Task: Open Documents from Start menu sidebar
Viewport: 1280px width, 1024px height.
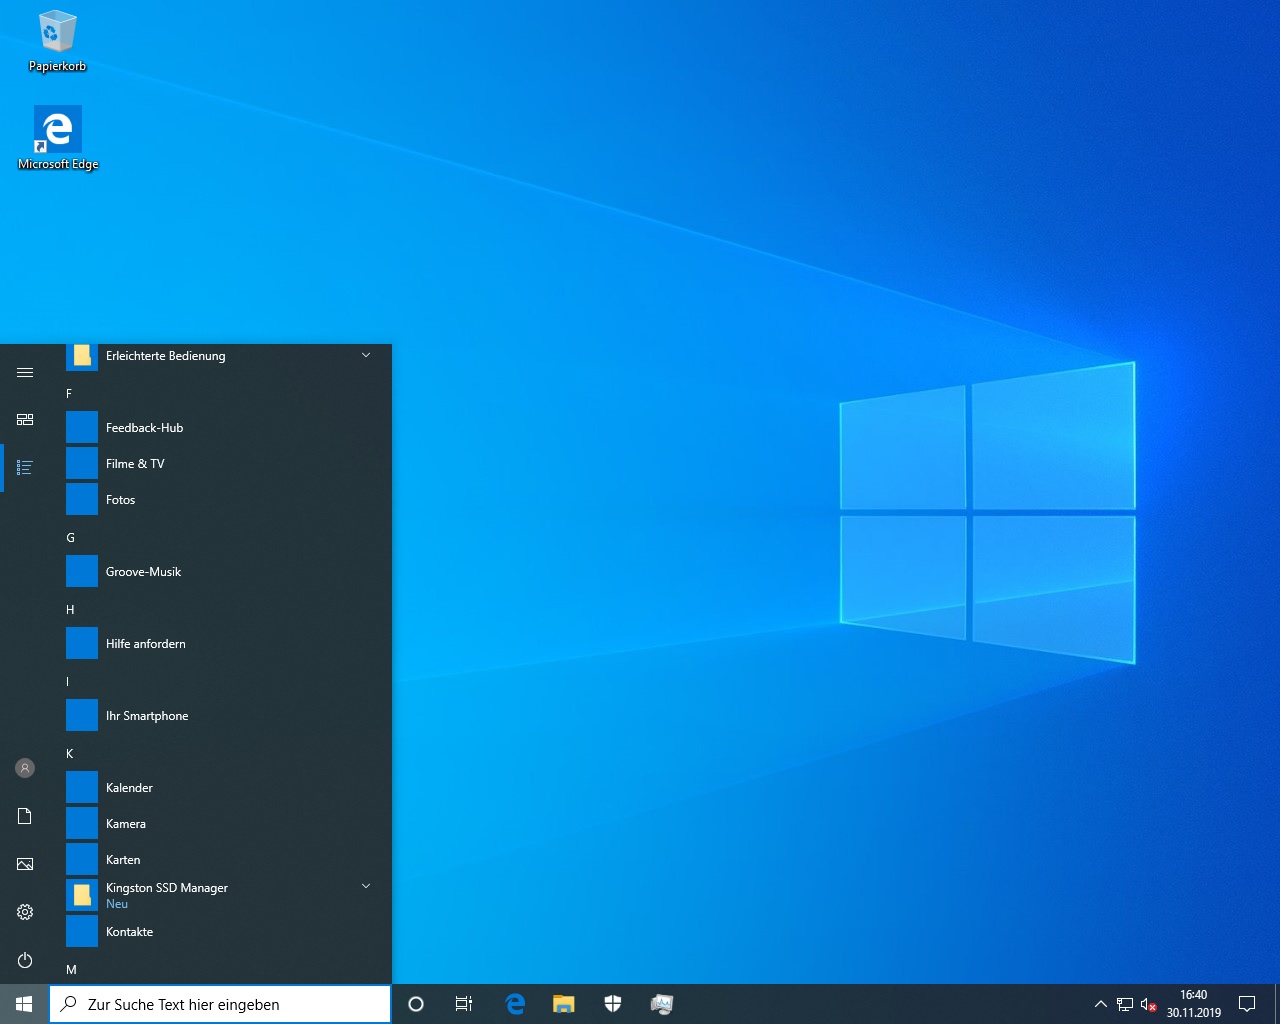Action: 25,816
